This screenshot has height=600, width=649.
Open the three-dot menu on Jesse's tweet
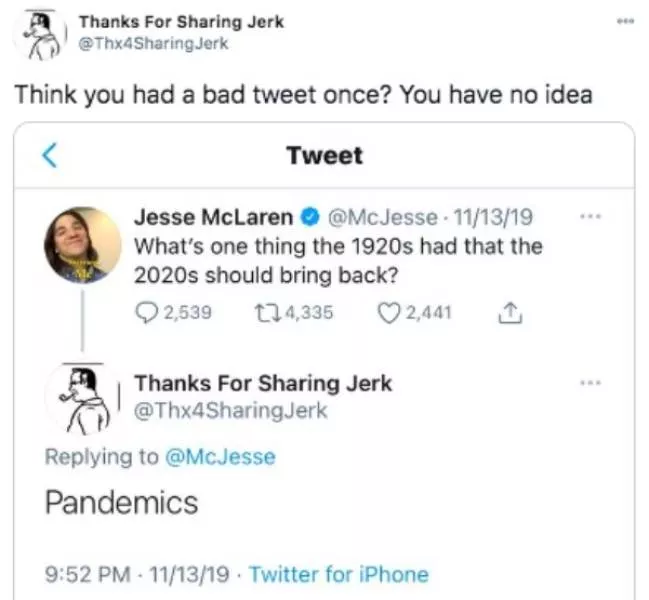[x=592, y=217]
